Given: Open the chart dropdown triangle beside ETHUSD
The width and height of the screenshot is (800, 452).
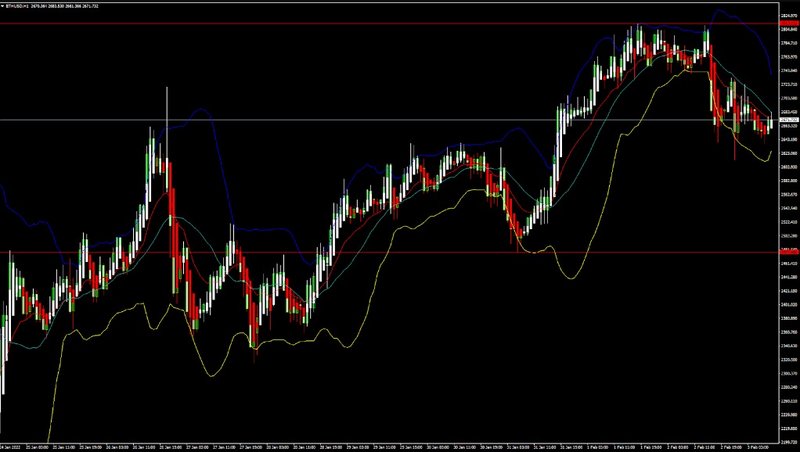Looking at the screenshot, I should pyautogui.click(x=3, y=6).
